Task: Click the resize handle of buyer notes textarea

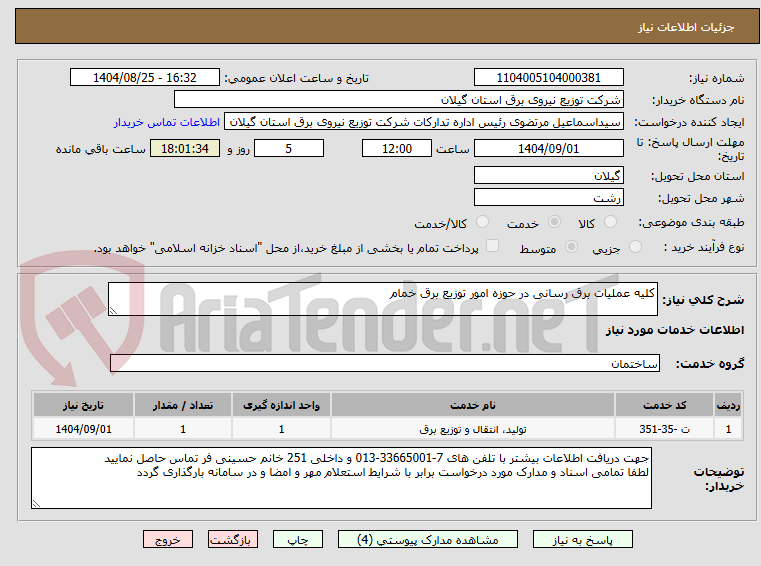Action: click(x=36, y=503)
